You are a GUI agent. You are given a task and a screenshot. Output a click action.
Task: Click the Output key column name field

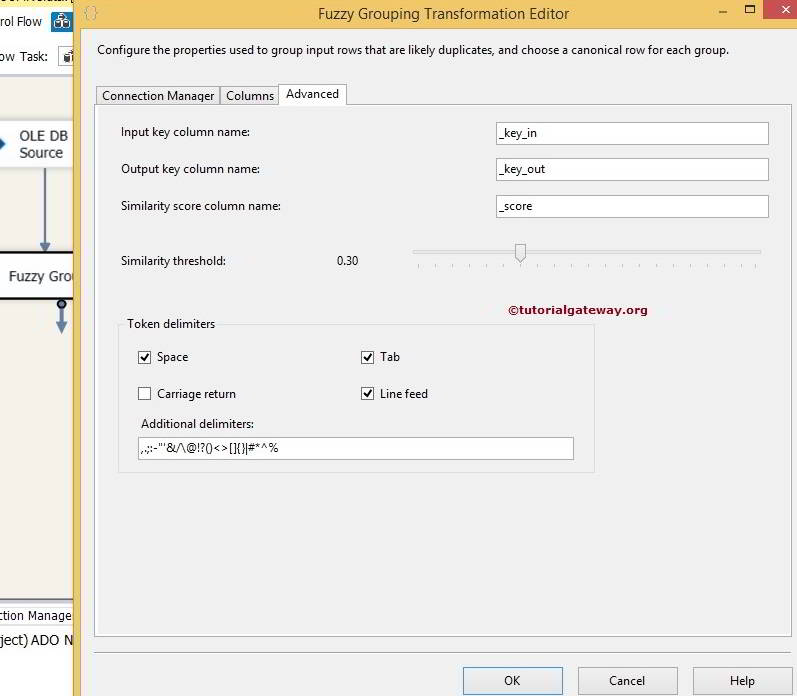click(632, 169)
